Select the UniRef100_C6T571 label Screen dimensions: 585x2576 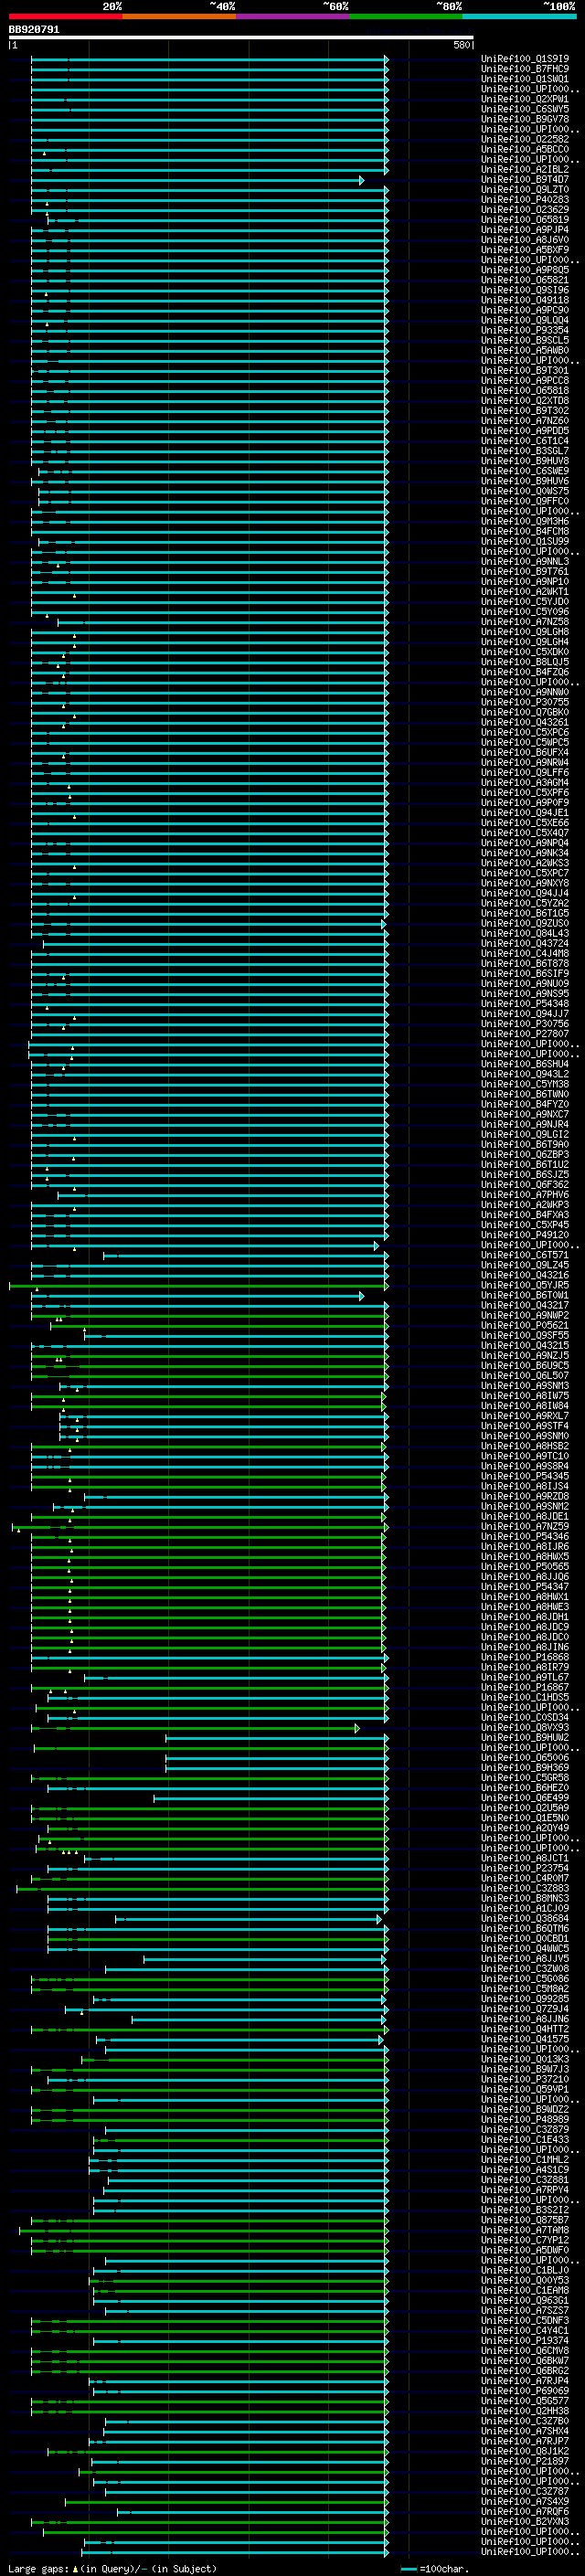point(525,1255)
